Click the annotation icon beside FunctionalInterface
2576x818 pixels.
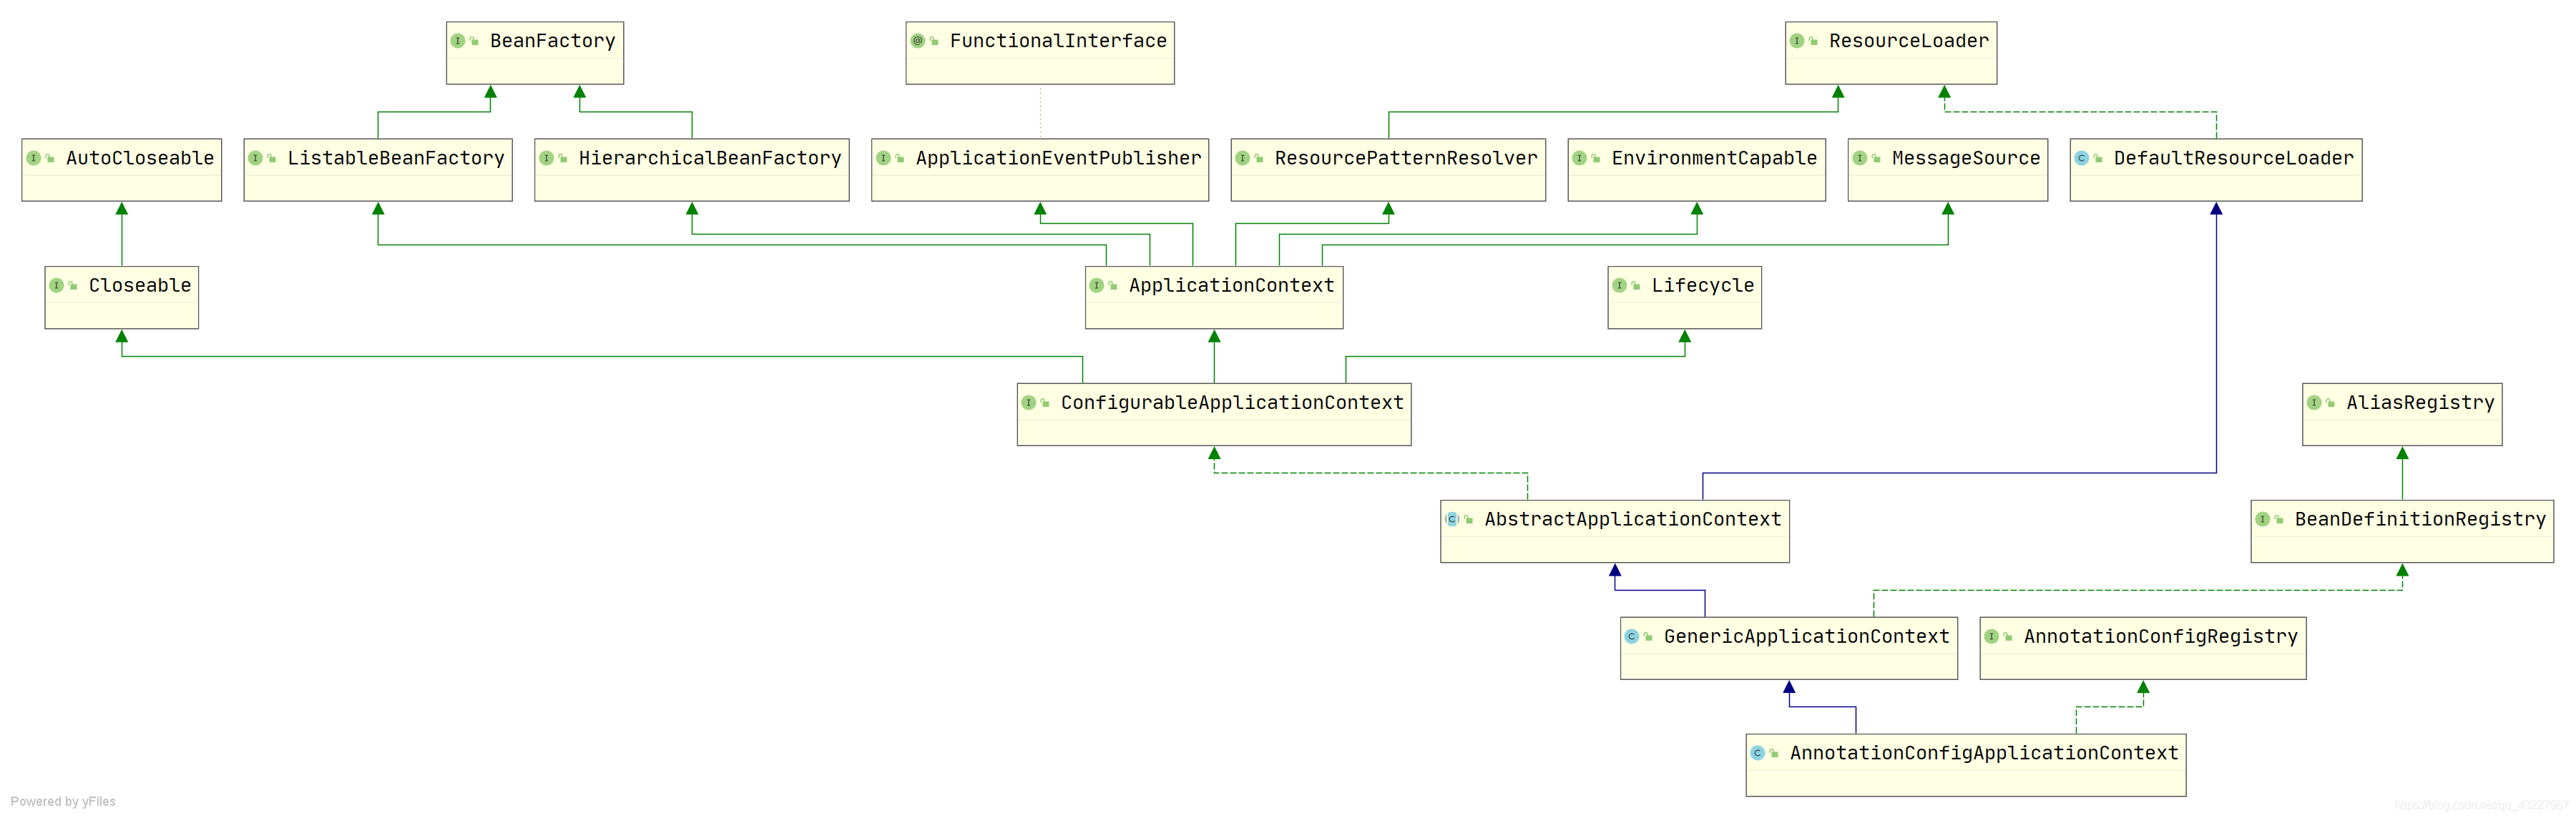[x=917, y=41]
